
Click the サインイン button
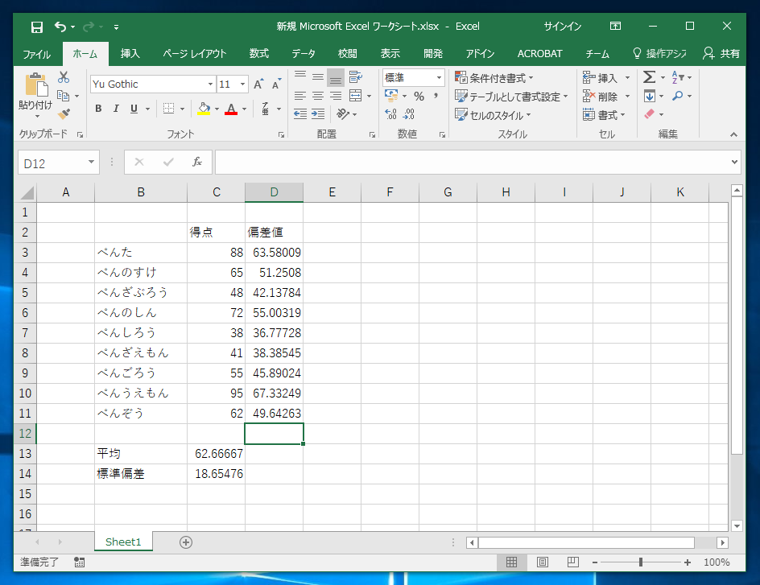tap(563, 26)
